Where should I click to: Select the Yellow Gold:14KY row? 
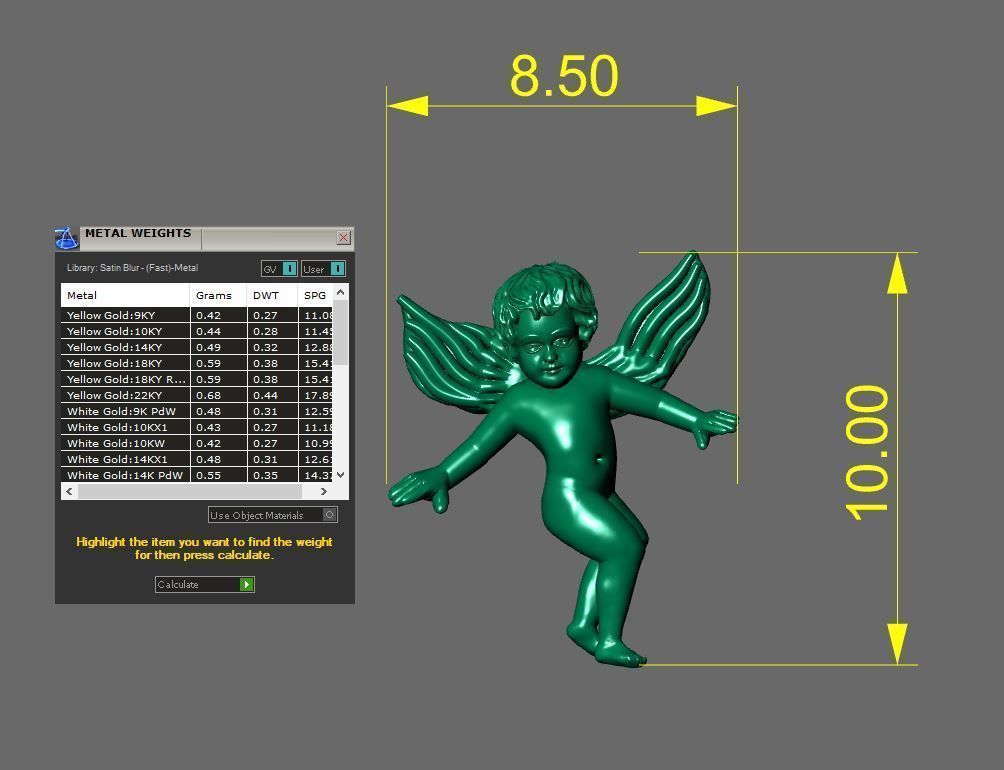coord(197,347)
